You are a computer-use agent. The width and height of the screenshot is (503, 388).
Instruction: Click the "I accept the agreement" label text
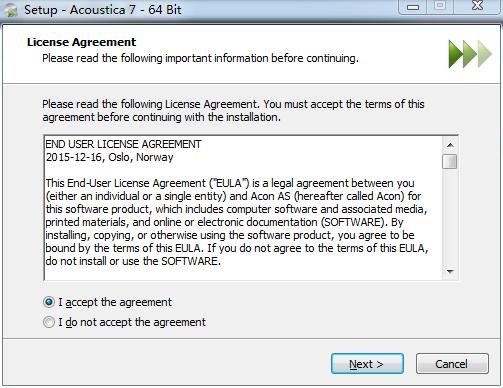pos(115,302)
